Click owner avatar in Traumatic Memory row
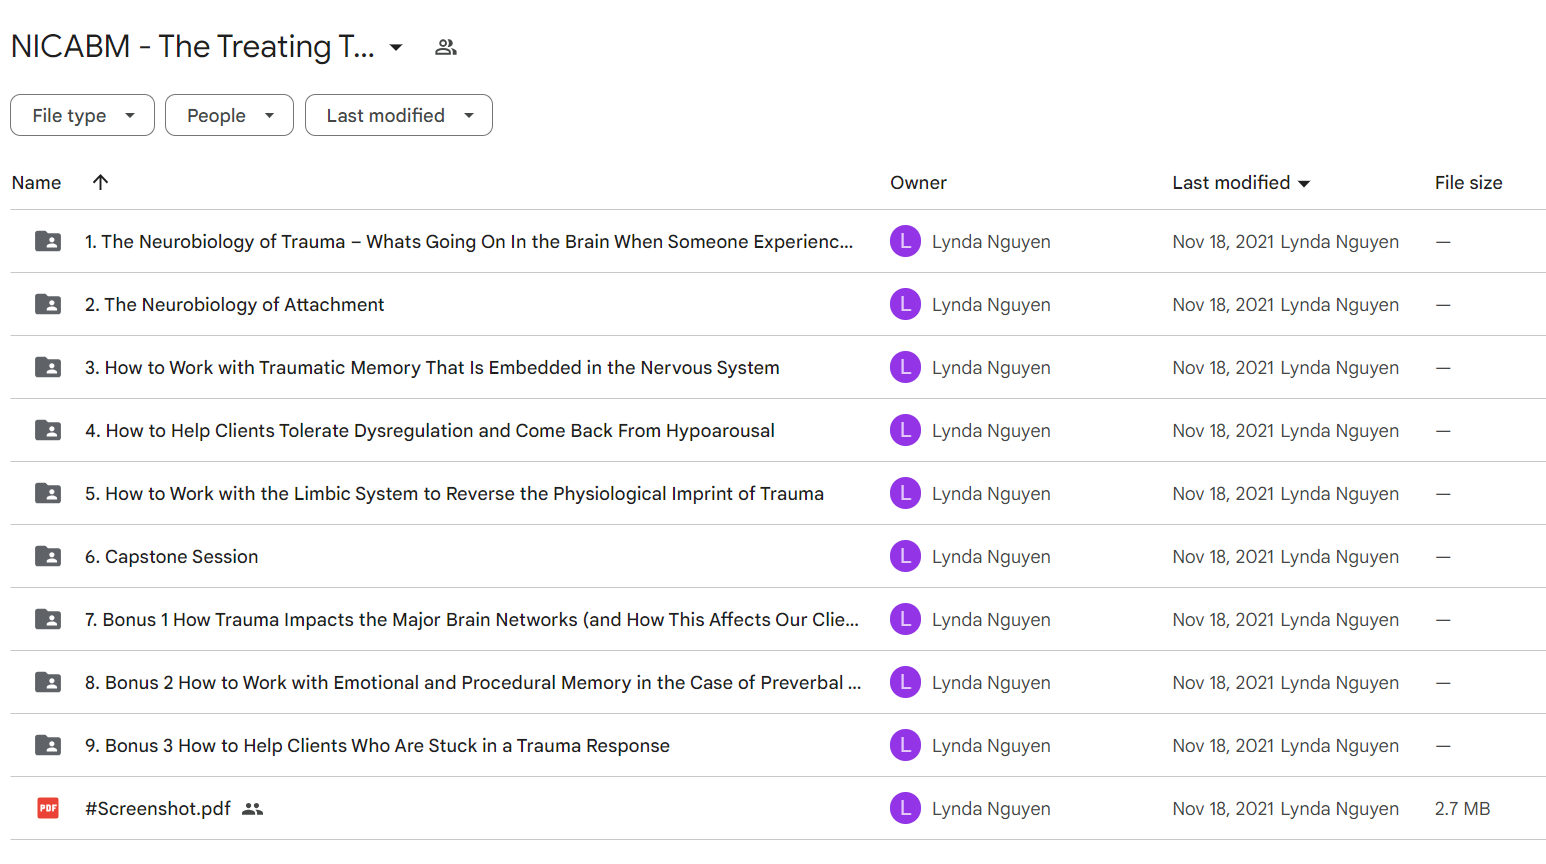 (905, 367)
